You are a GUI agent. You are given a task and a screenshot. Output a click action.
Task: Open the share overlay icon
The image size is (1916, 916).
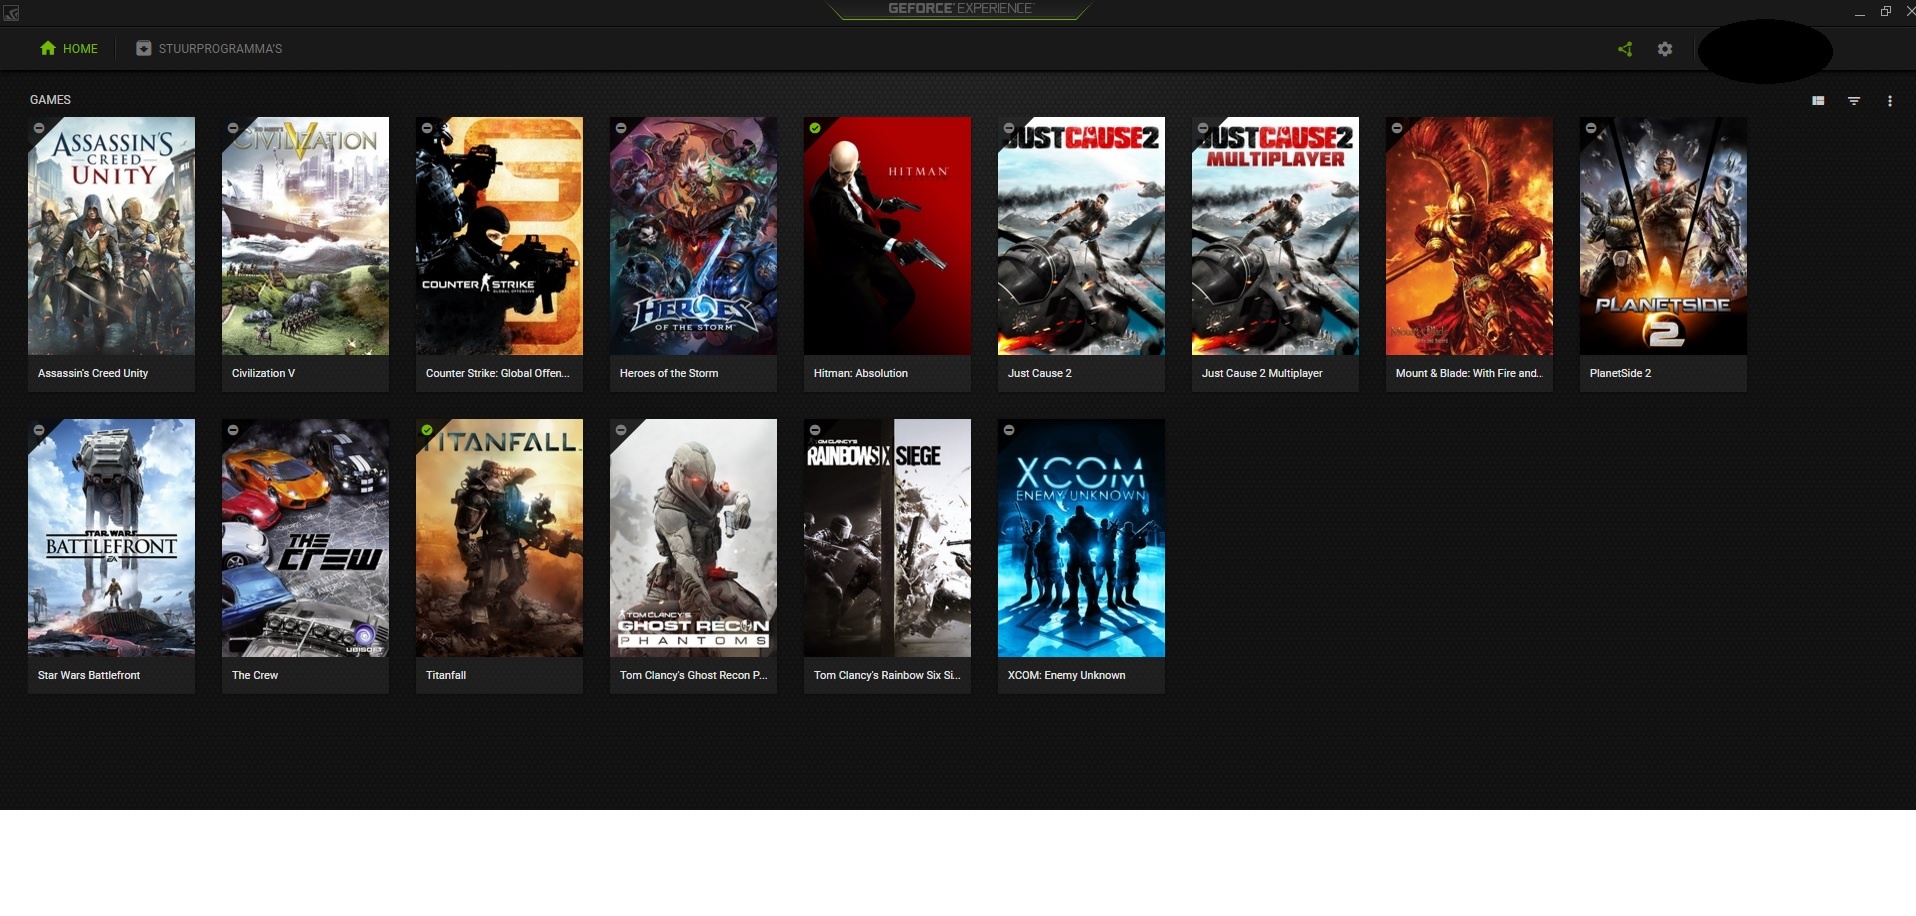pyautogui.click(x=1625, y=49)
